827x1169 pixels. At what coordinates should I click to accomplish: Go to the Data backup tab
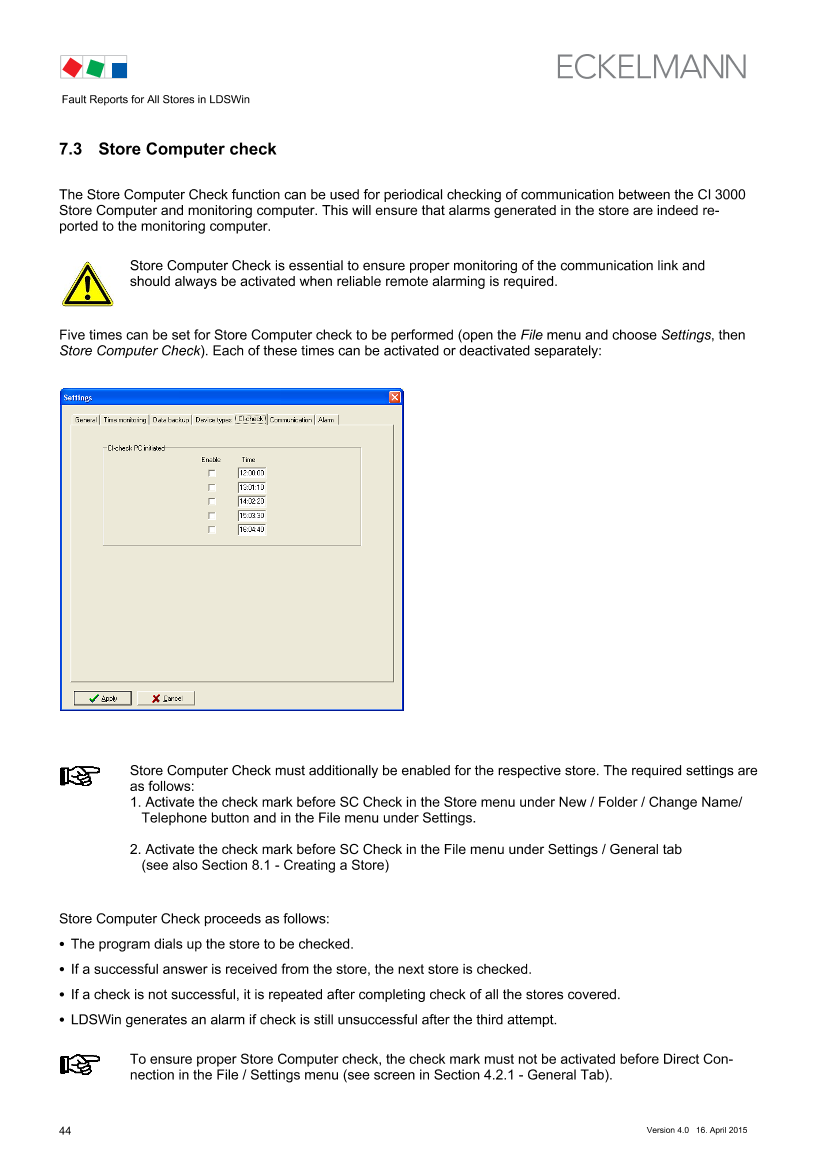(x=171, y=420)
